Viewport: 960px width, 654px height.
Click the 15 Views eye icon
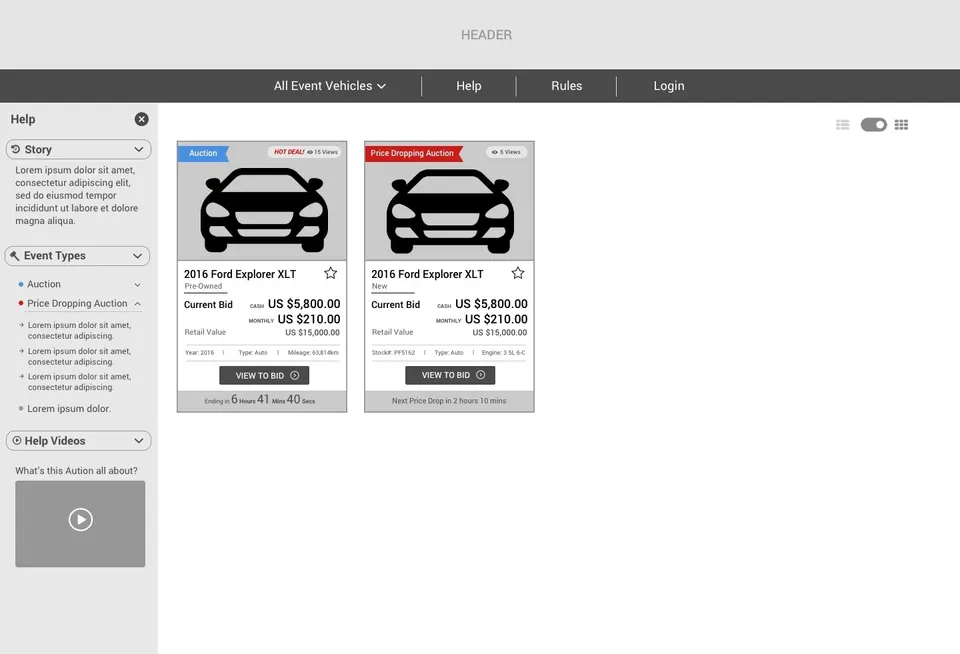pyautogui.click(x=310, y=152)
